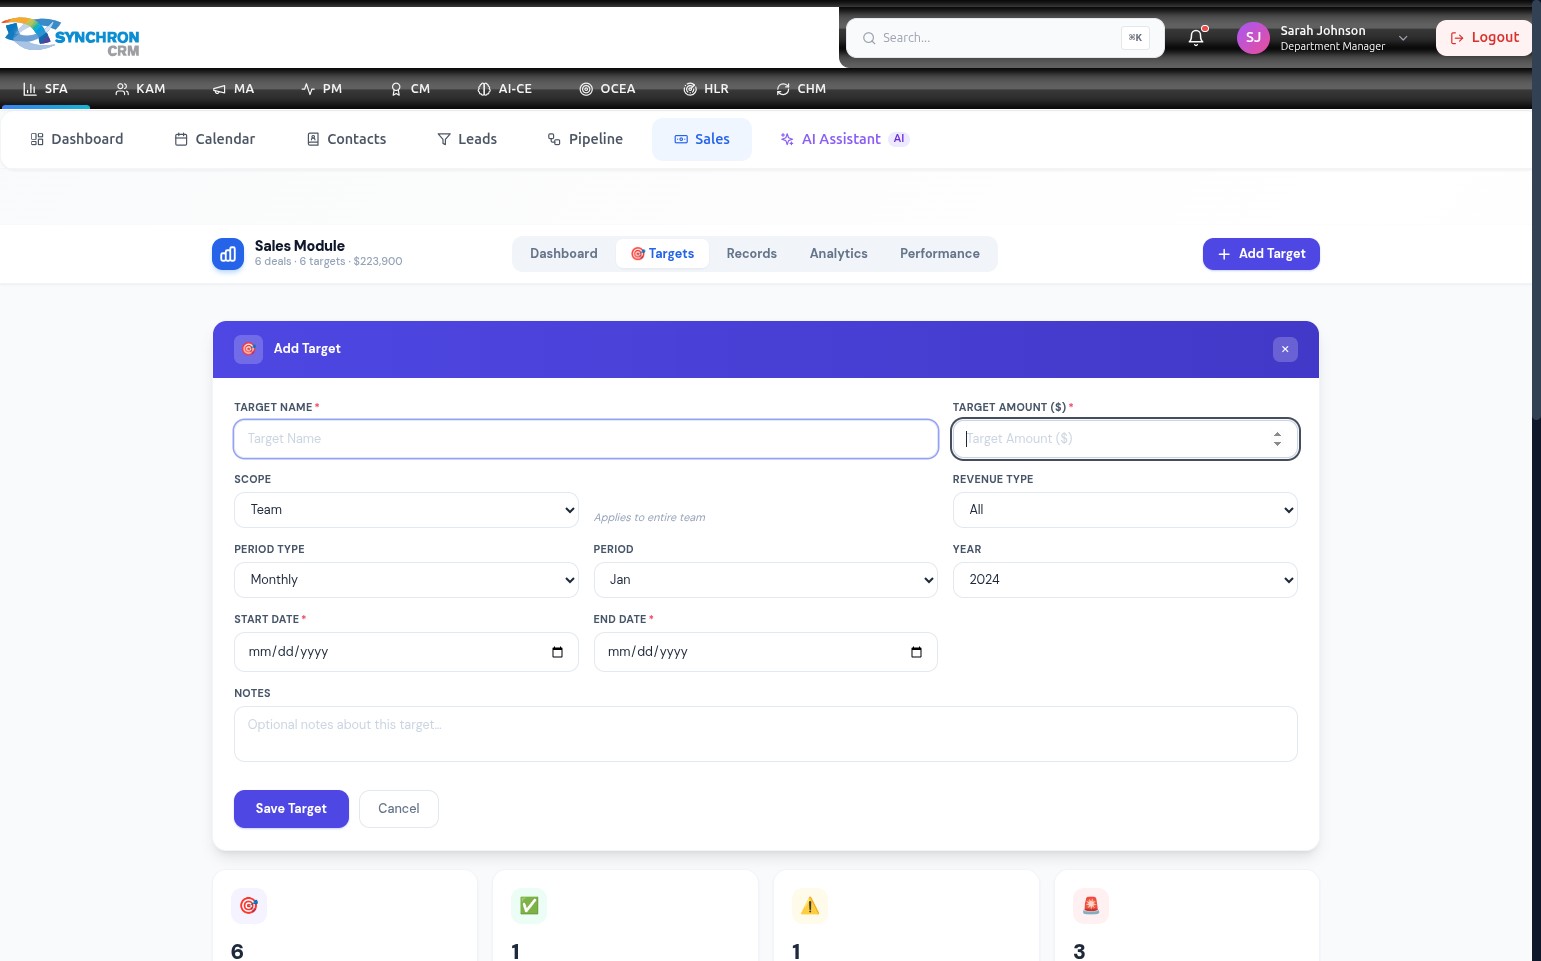Go to Leads

(x=467, y=139)
